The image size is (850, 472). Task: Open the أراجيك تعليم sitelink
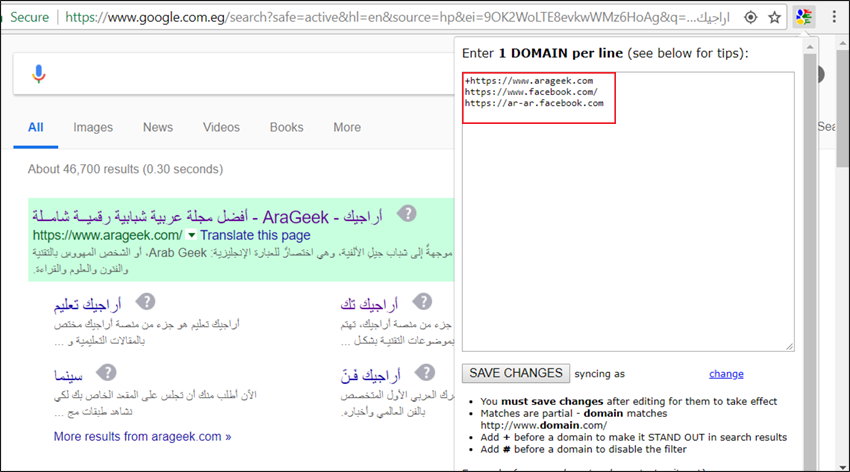[87, 305]
